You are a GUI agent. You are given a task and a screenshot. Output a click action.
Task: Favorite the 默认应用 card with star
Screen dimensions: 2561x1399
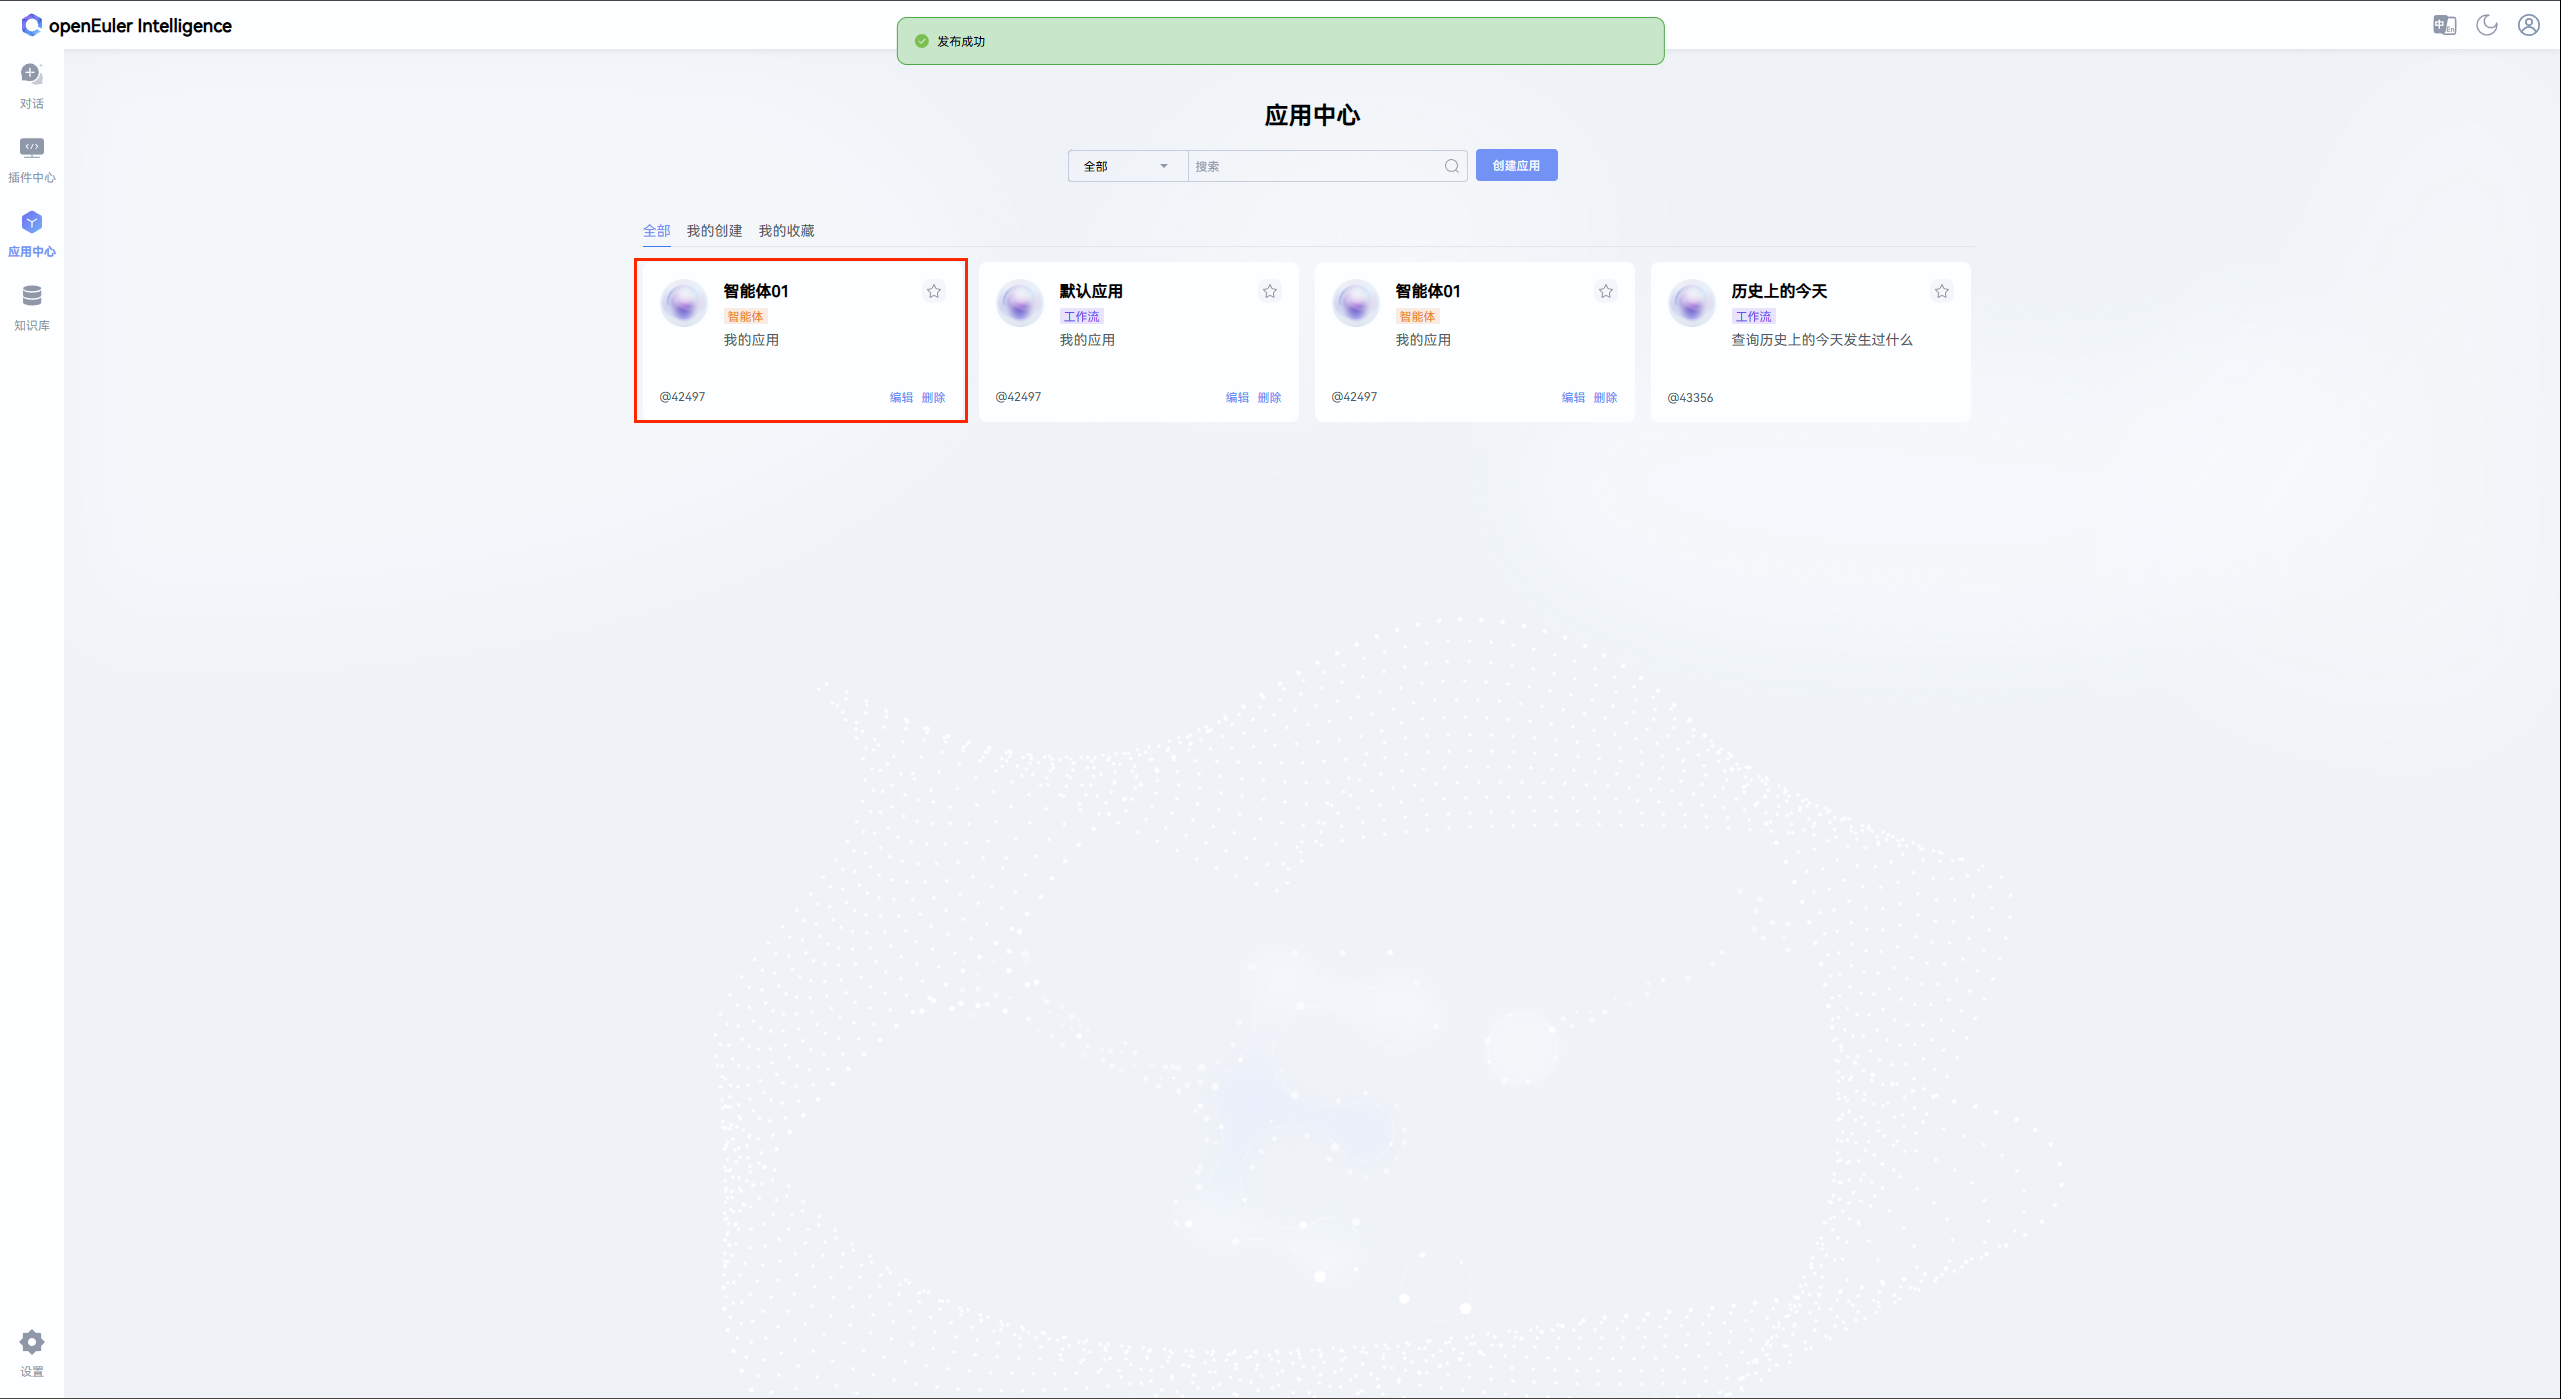tap(1269, 291)
